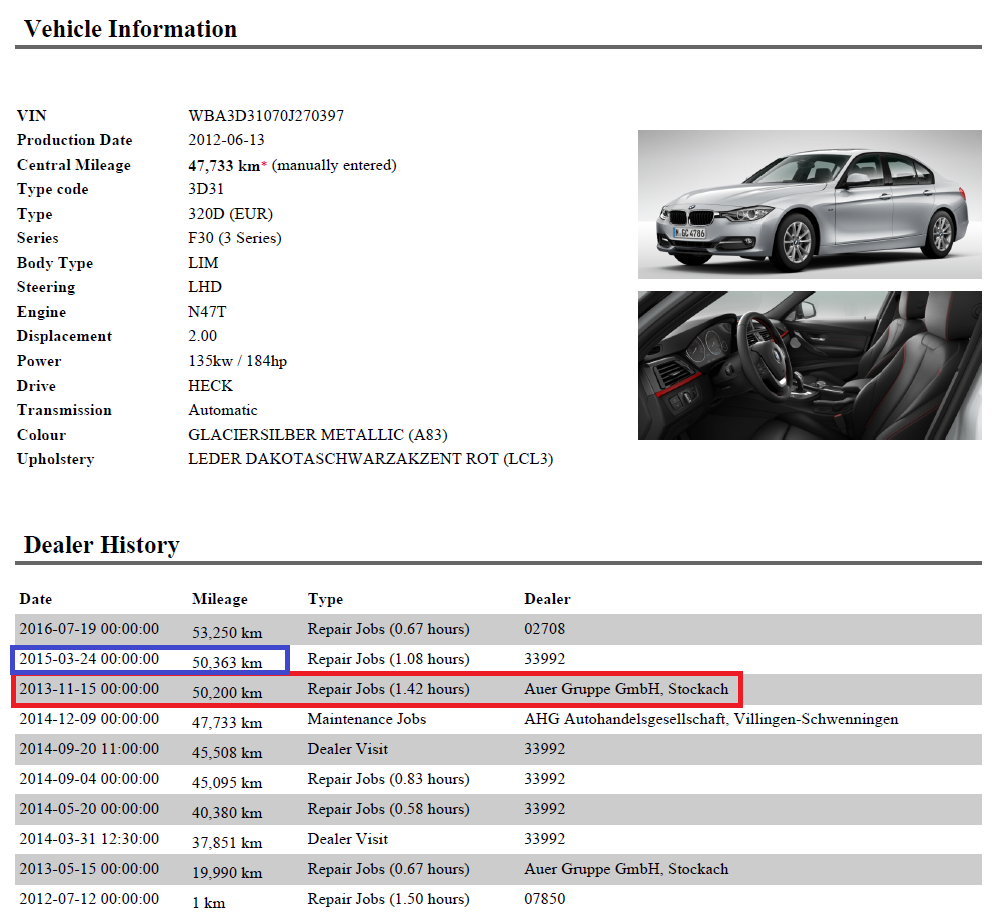Click the mileage 50,200 km
Image resolution: width=997 pixels, height=922 pixels.
tap(227, 692)
